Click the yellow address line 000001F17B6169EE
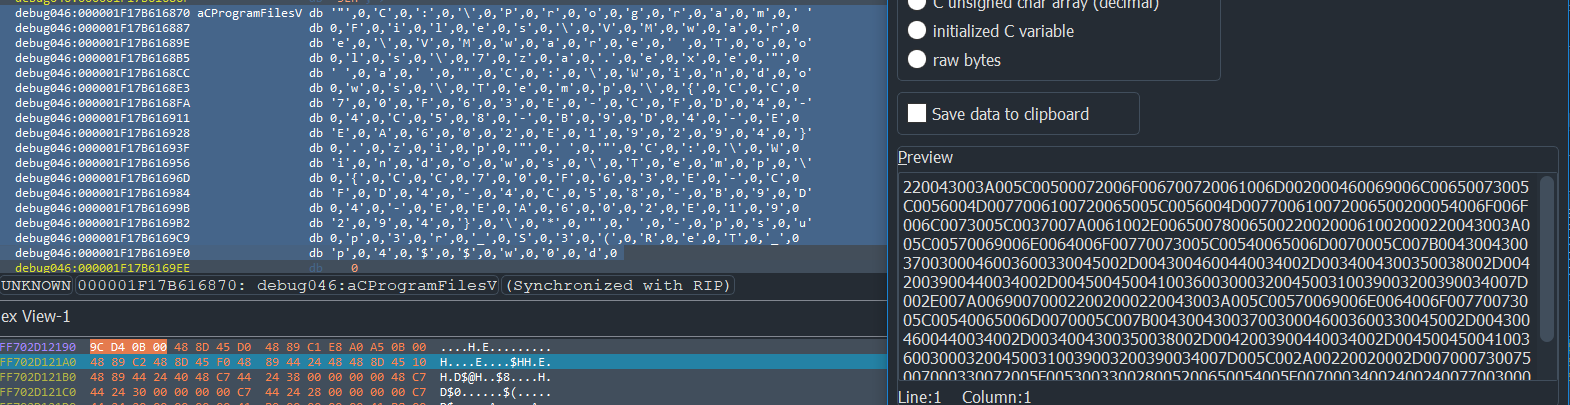 pyautogui.click(x=102, y=268)
